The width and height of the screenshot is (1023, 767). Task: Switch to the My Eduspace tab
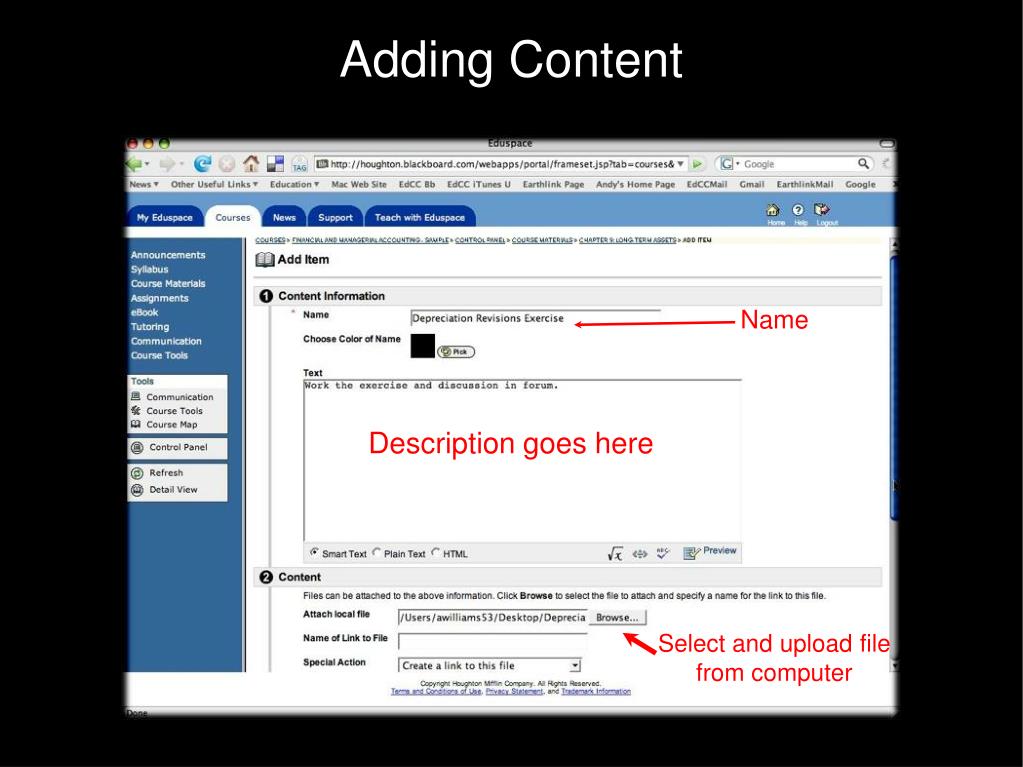pyautogui.click(x=164, y=217)
